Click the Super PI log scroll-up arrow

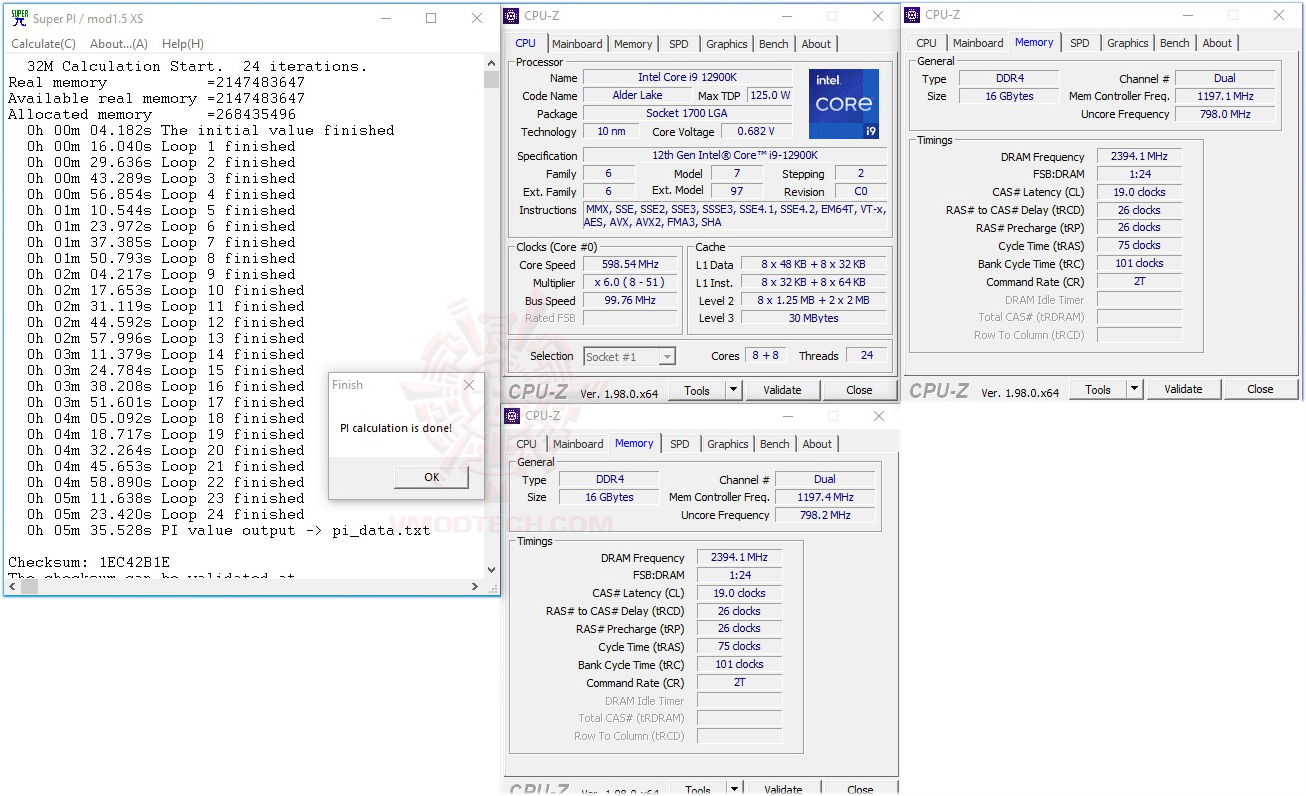tap(491, 64)
